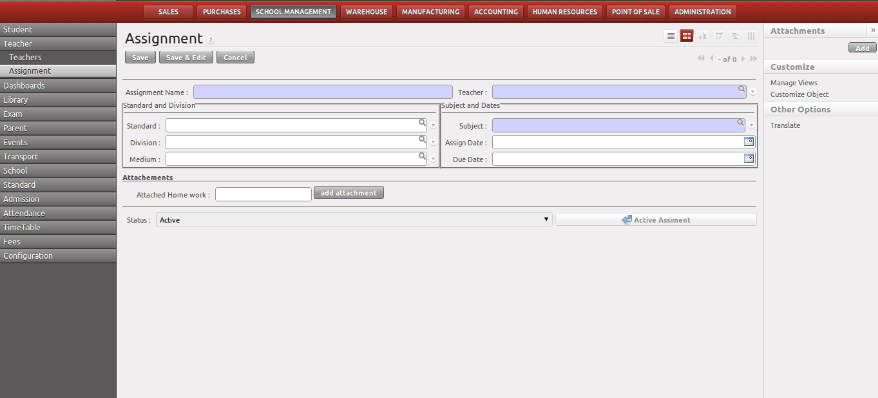This screenshot has height=398, width=878.
Task: Open Subject field dropdown arrow
Action: [751, 125]
